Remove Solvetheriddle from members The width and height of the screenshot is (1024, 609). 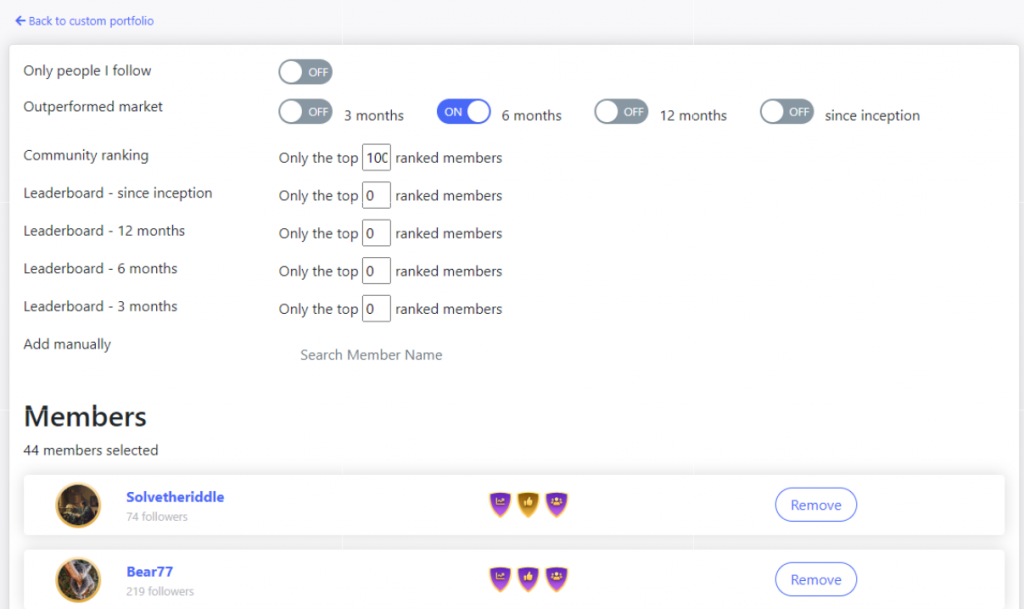(x=816, y=505)
